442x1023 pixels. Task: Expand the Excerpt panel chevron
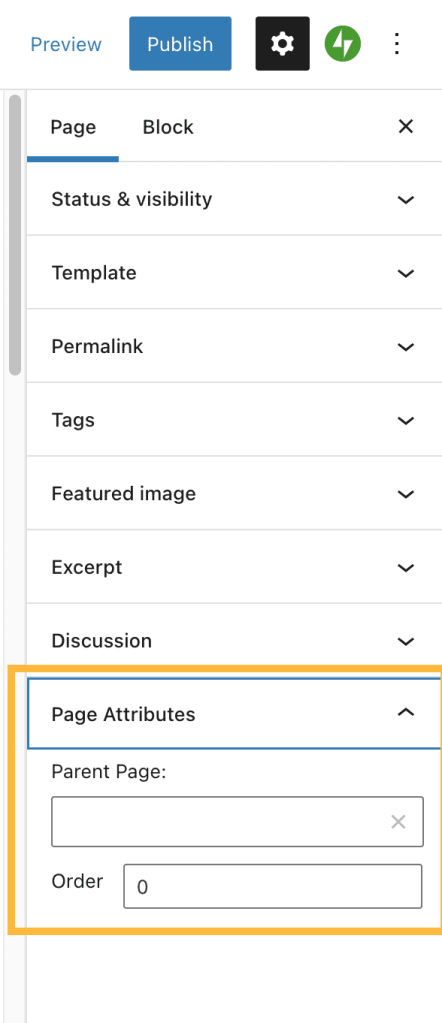coord(406,568)
